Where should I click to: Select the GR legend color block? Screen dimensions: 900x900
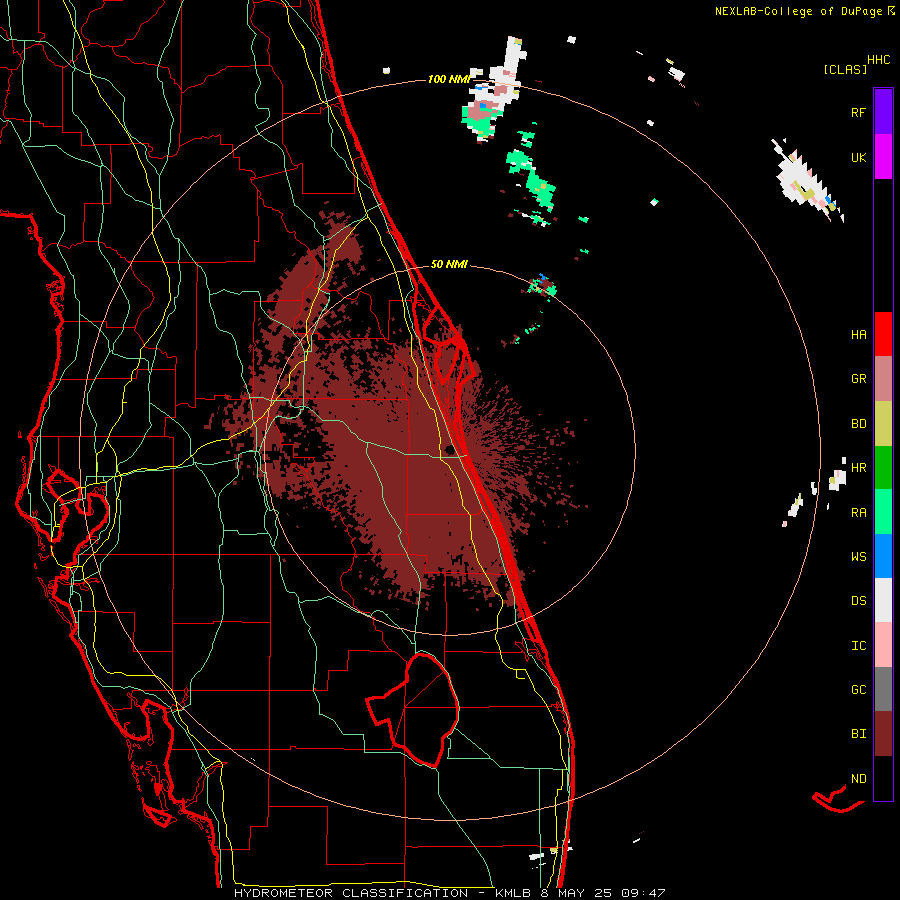click(883, 379)
